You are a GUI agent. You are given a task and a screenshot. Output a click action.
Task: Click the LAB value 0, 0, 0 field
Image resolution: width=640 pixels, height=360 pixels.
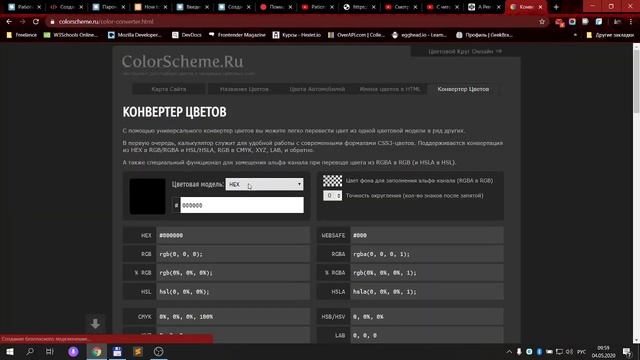click(427, 335)
